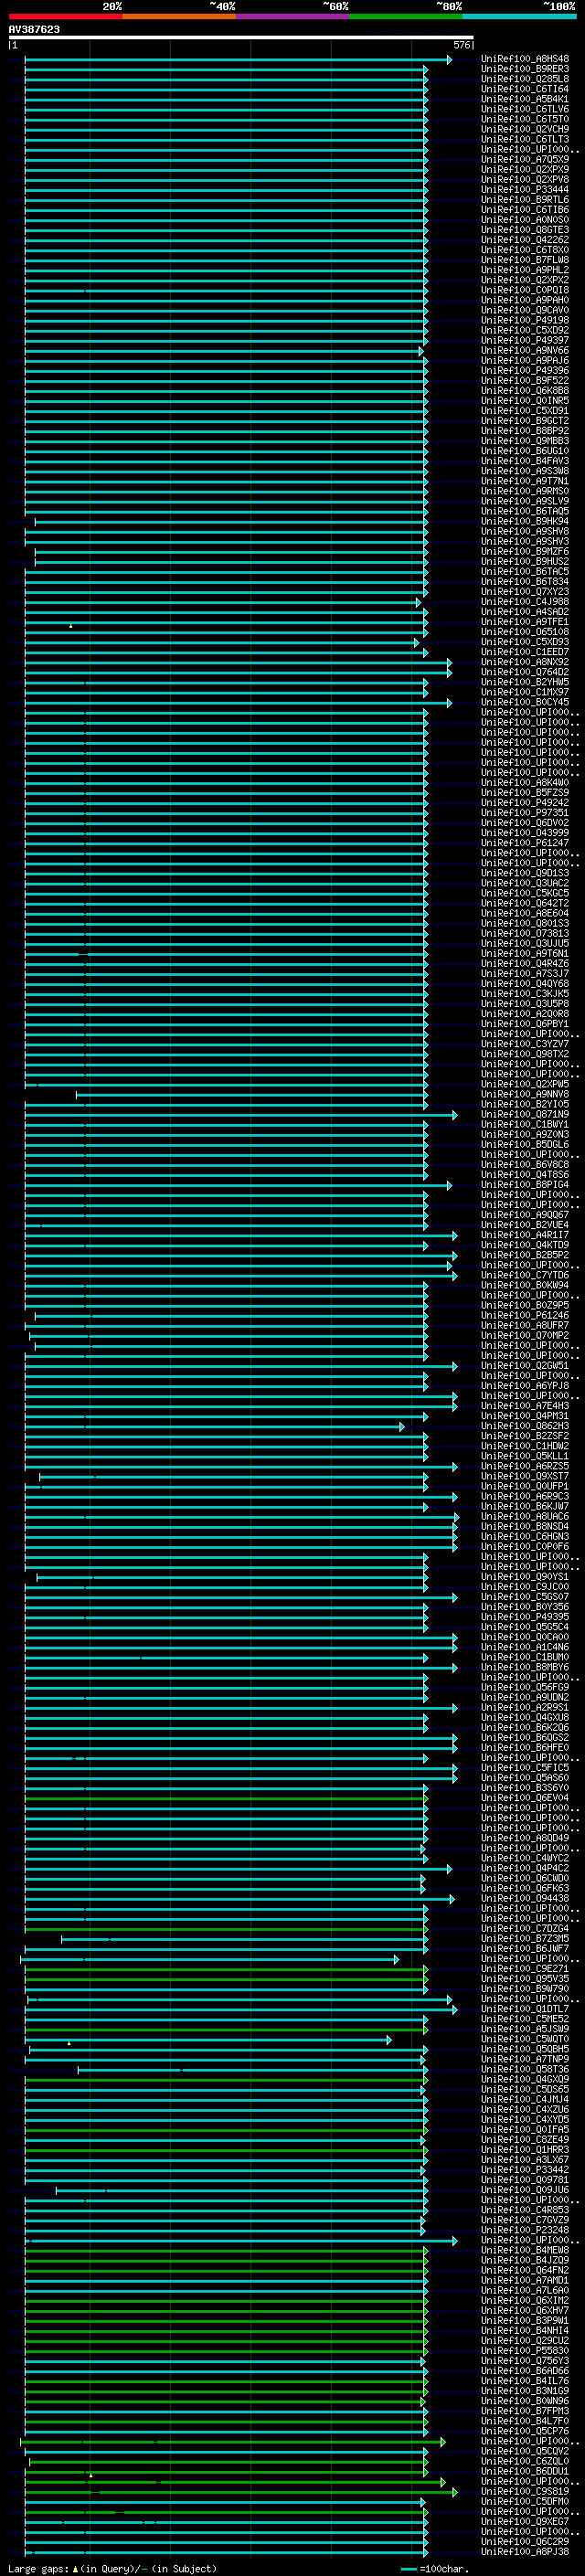Select the UniRef100_A0N0S0 label
The width and height of the screenshot is (585, 2576).
pyautogui.click(x=525, y=220)
